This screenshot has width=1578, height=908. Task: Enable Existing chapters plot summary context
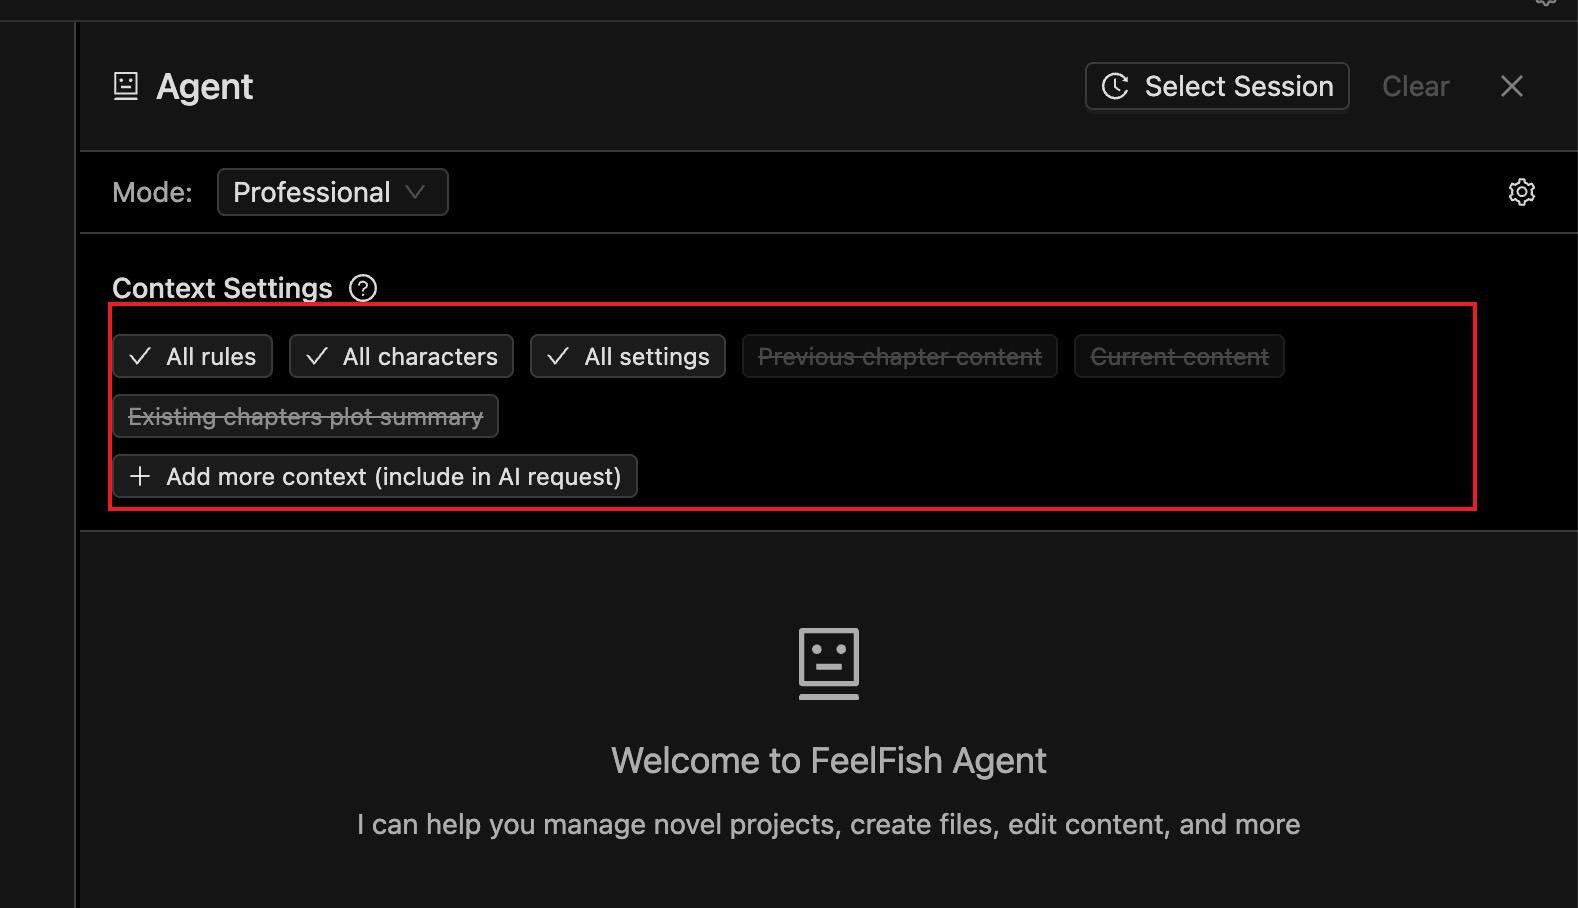tap(306, 416)
